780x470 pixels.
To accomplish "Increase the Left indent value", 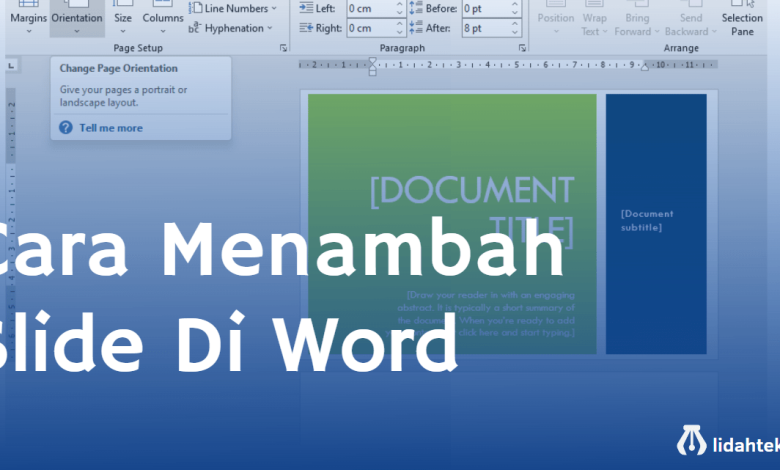I will 400,5.
